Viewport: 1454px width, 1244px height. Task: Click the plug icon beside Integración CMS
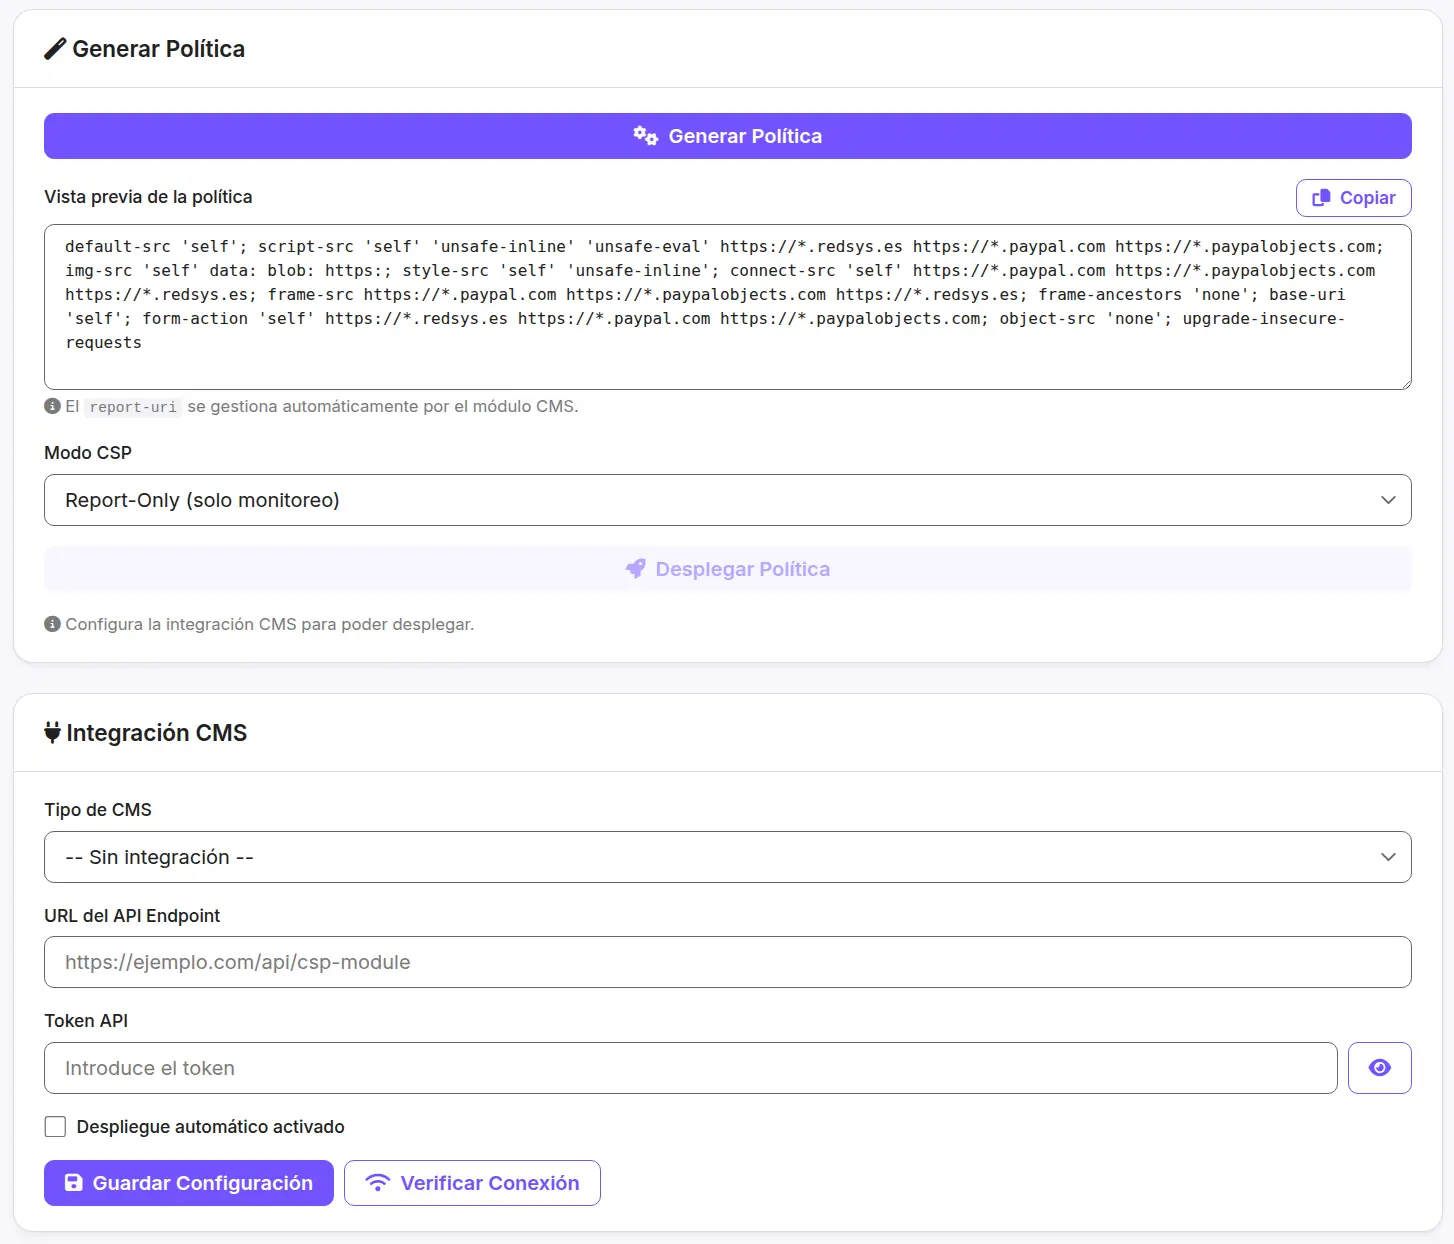click(x=53, y=733)
